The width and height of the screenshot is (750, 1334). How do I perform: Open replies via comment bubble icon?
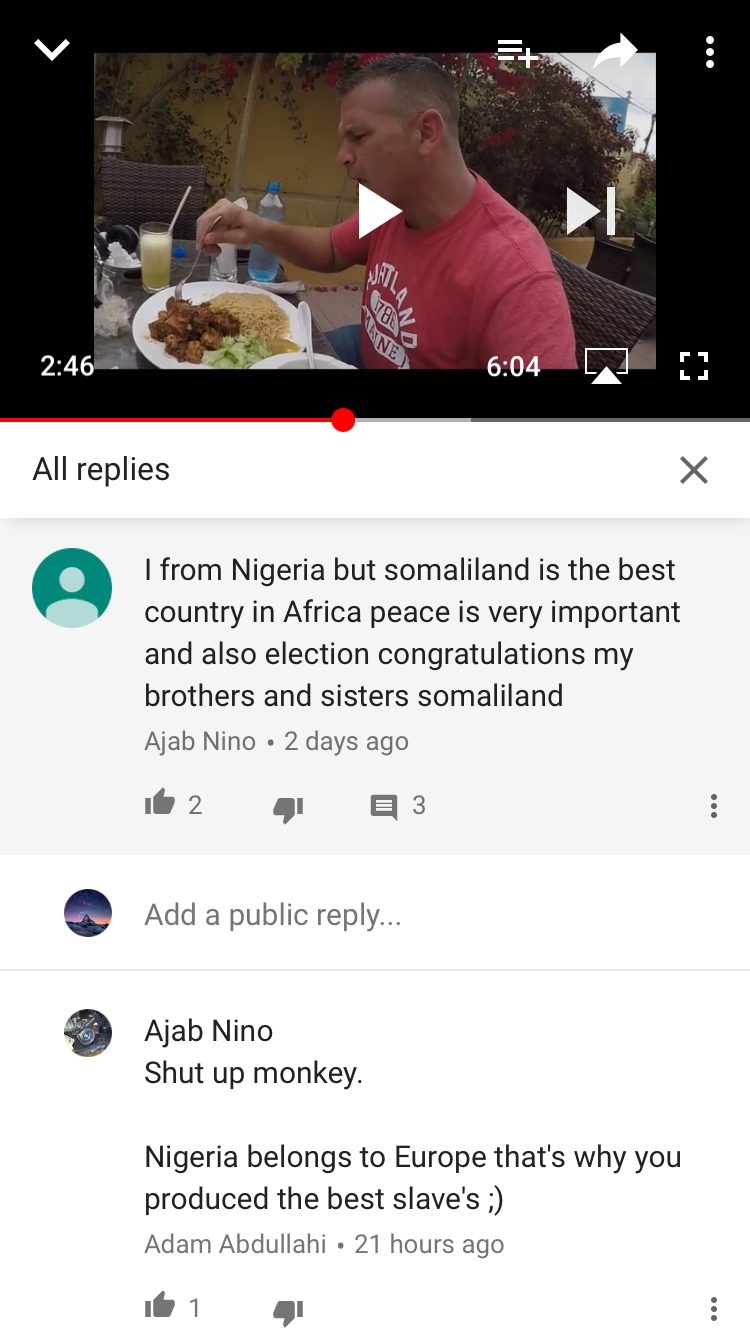(x=384, y=807)
